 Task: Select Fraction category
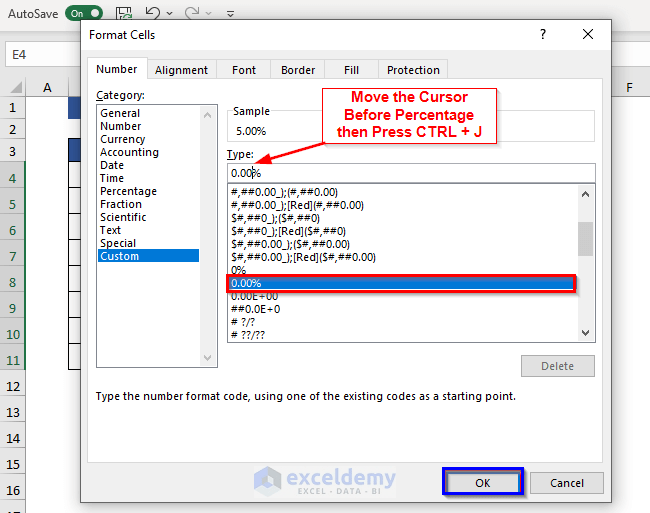[148, 204]
